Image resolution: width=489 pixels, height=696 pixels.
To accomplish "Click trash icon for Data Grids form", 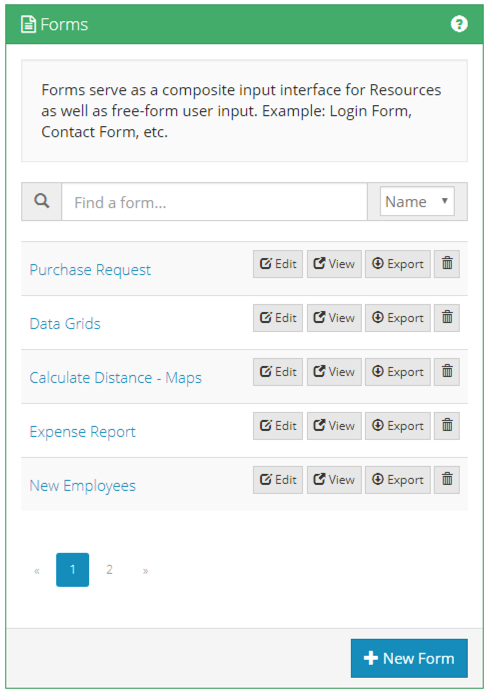I will pyautogui.click(x=447, y=318).
